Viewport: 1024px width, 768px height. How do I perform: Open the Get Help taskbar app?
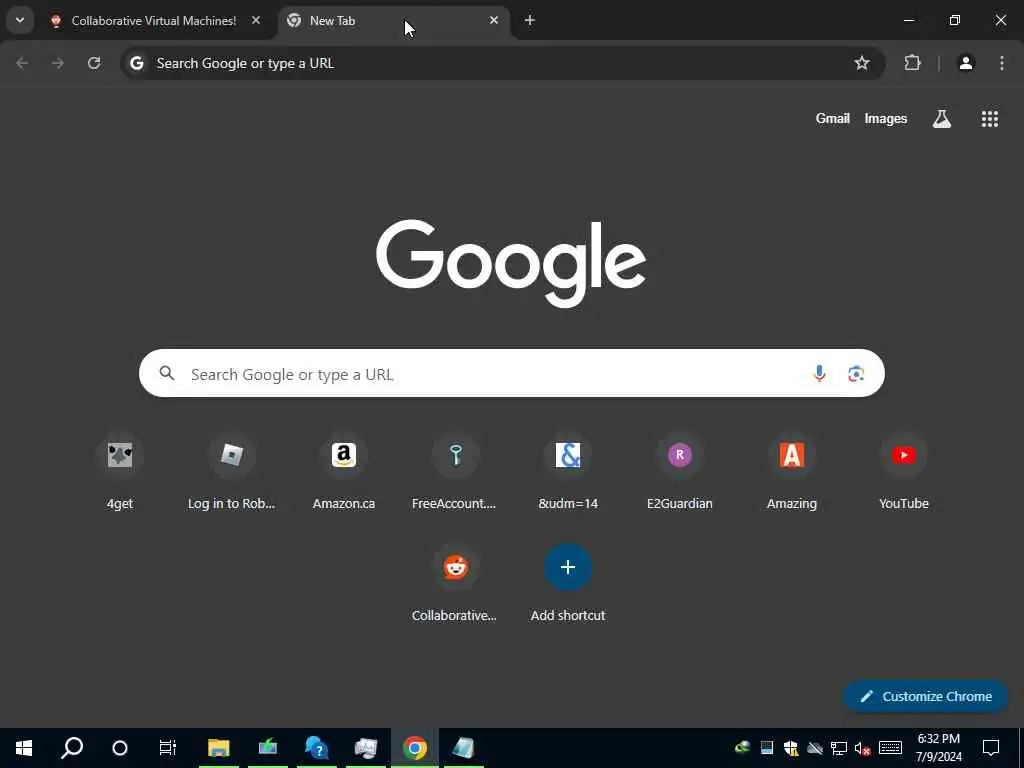pyautogui.click(x=317, y=748)
